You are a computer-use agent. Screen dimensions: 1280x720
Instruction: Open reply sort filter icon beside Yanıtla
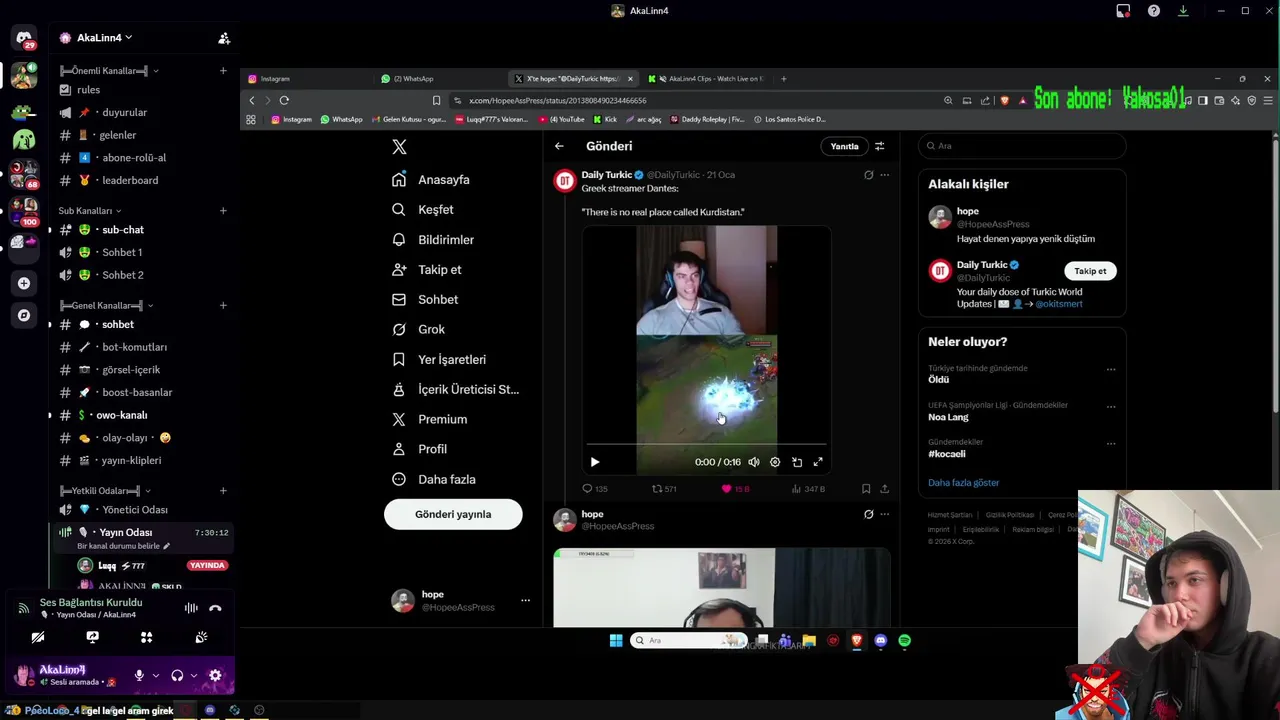click(x=879, y=146)
